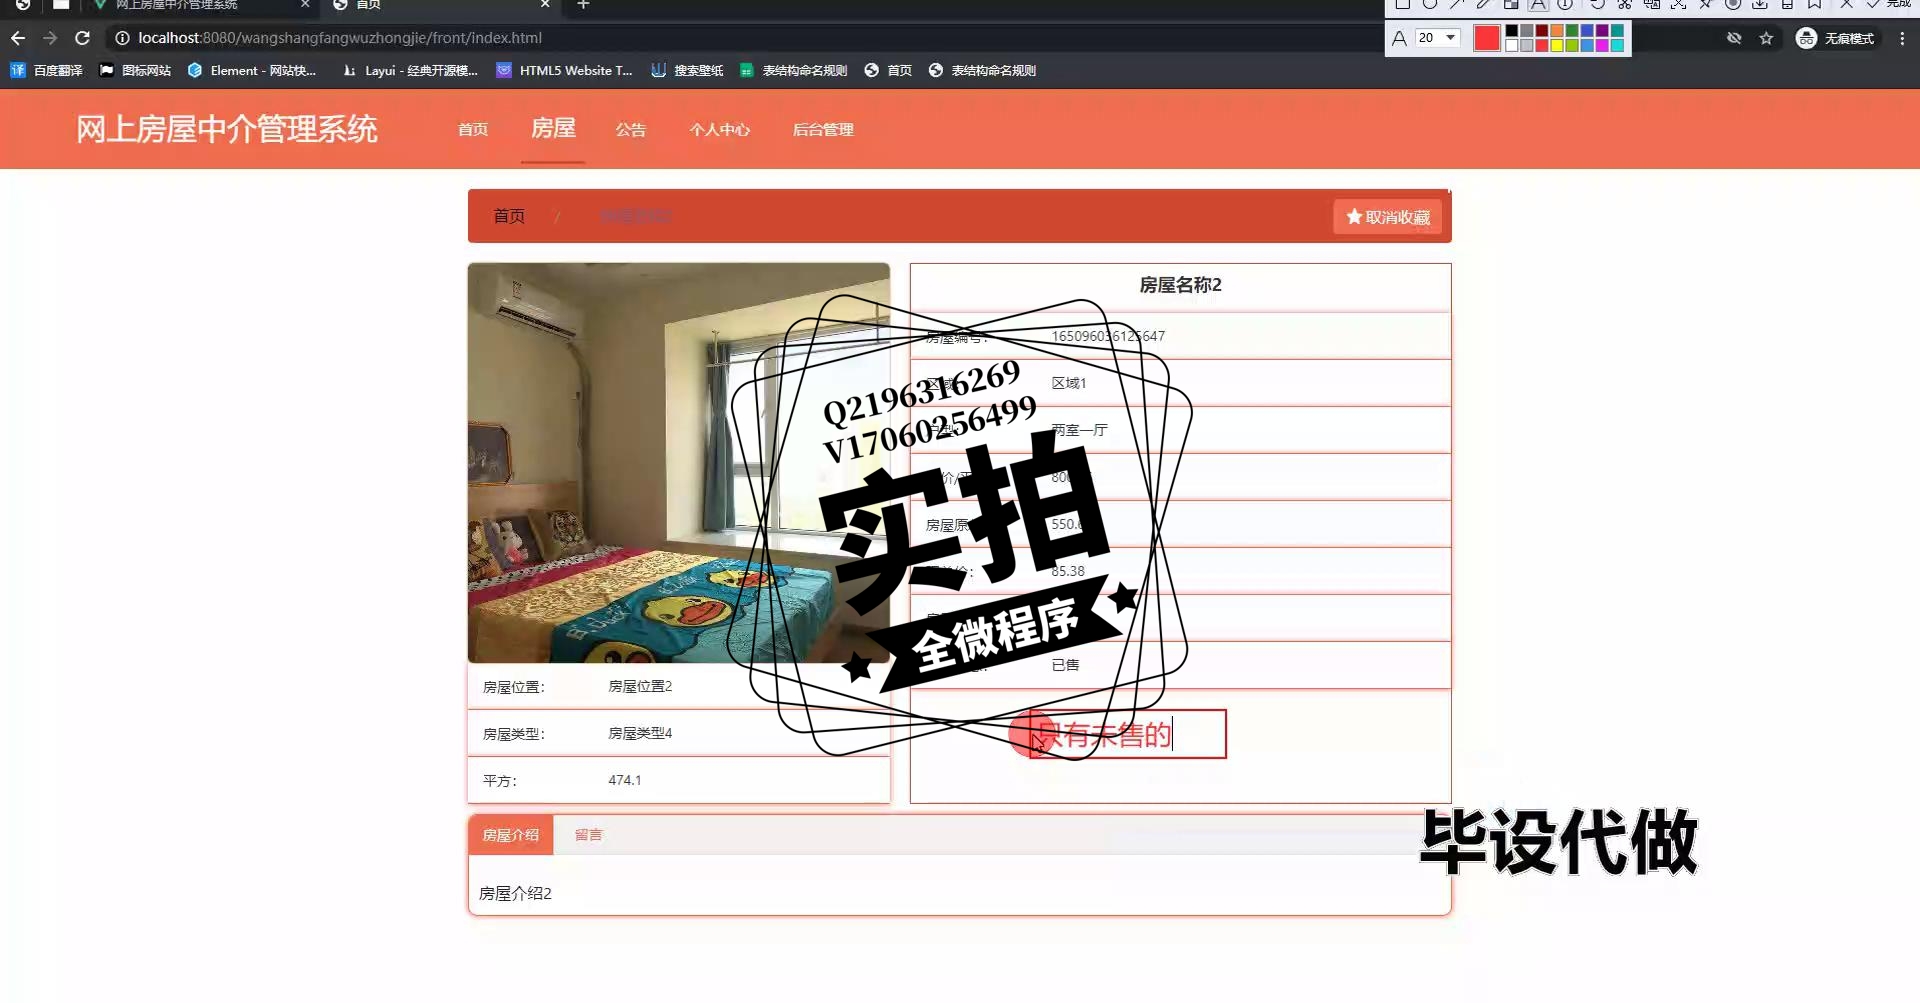Click the 房屋类型4 value
The image size is (1920, 1003).
click(x=640, y=733)
